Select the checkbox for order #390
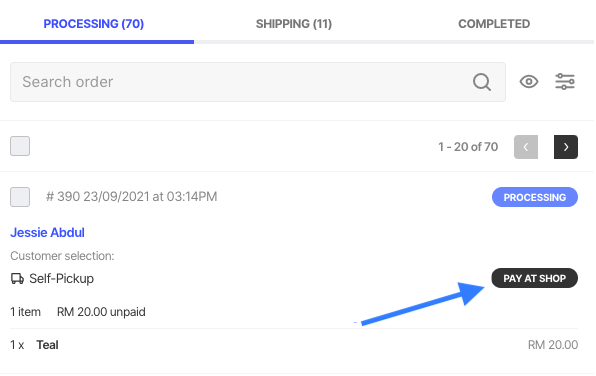The image size is (596, 376). pyautogui.click(x=20, y=197)
